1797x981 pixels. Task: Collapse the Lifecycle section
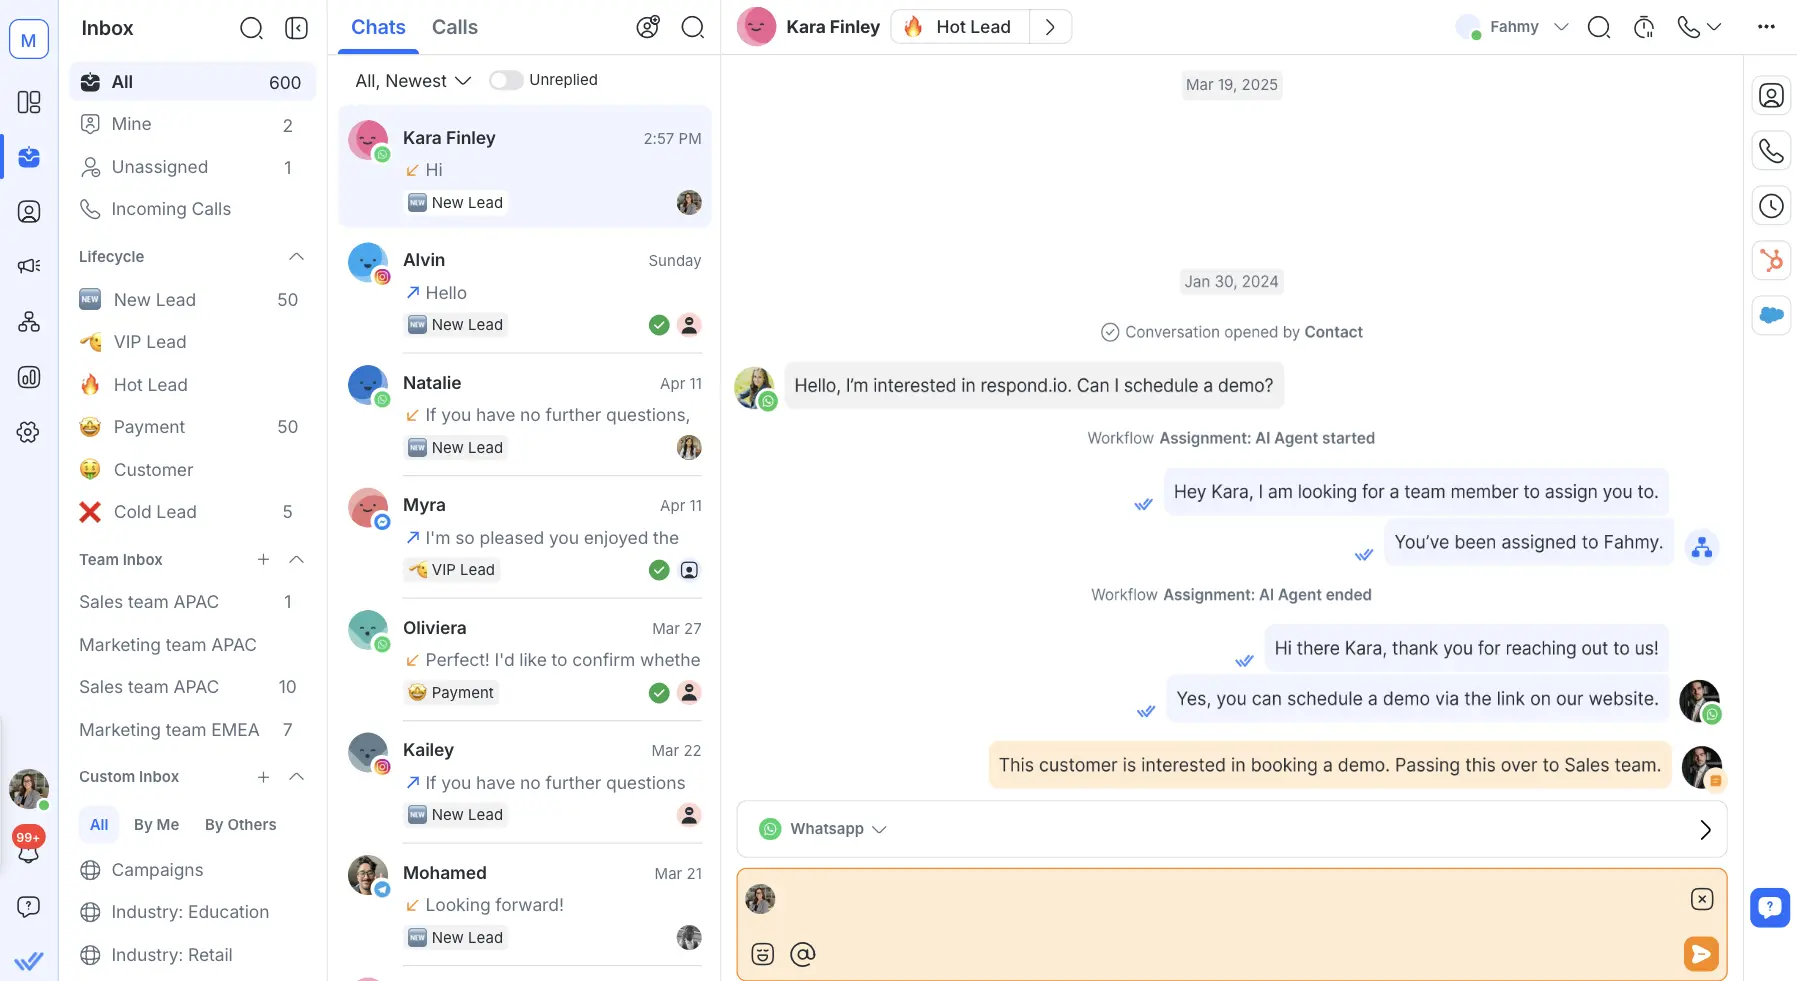point(296,257)
